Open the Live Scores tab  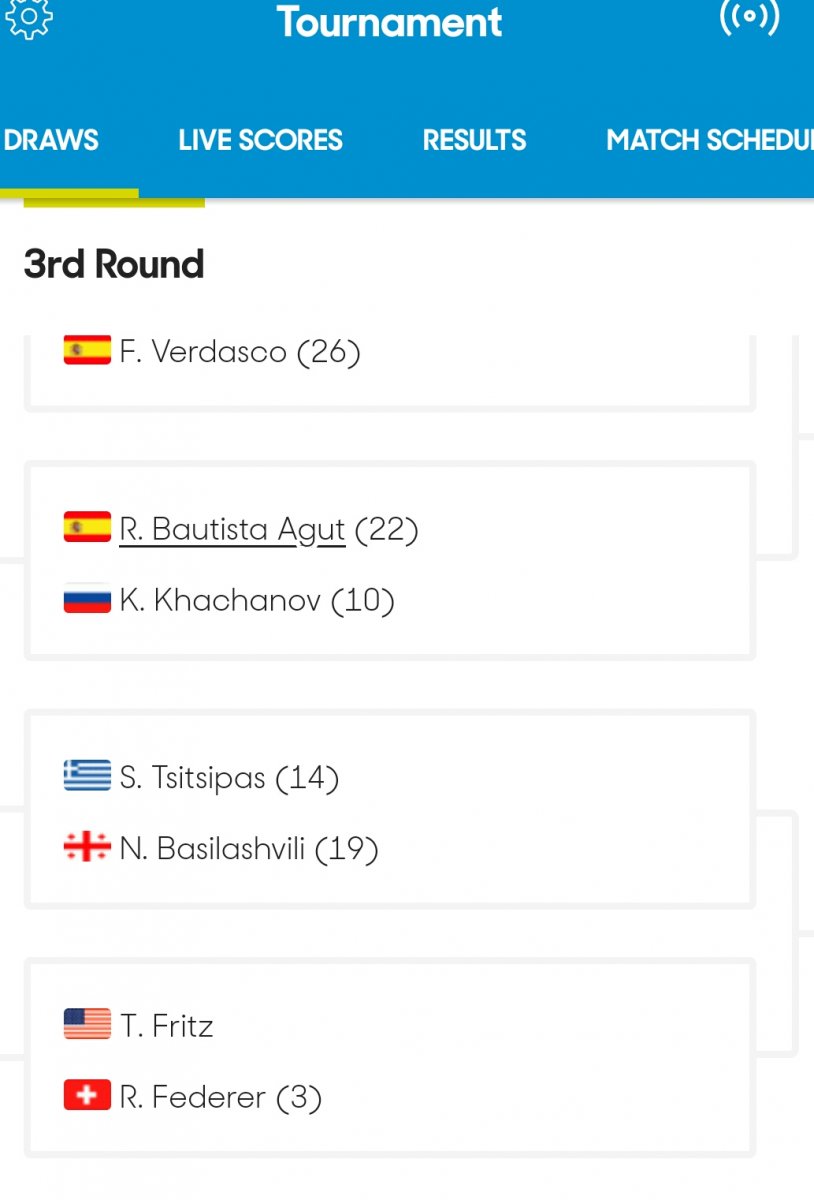260,140
